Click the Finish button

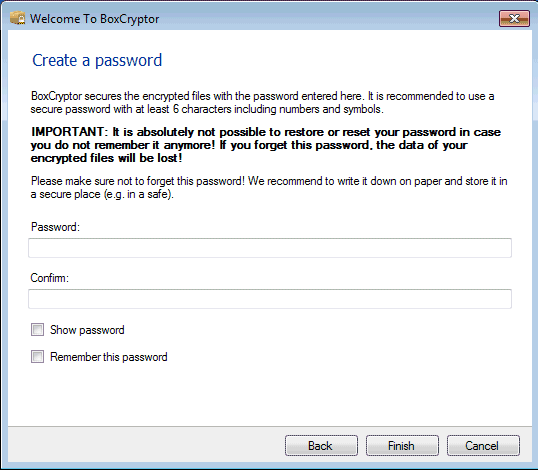coord(402,446)
